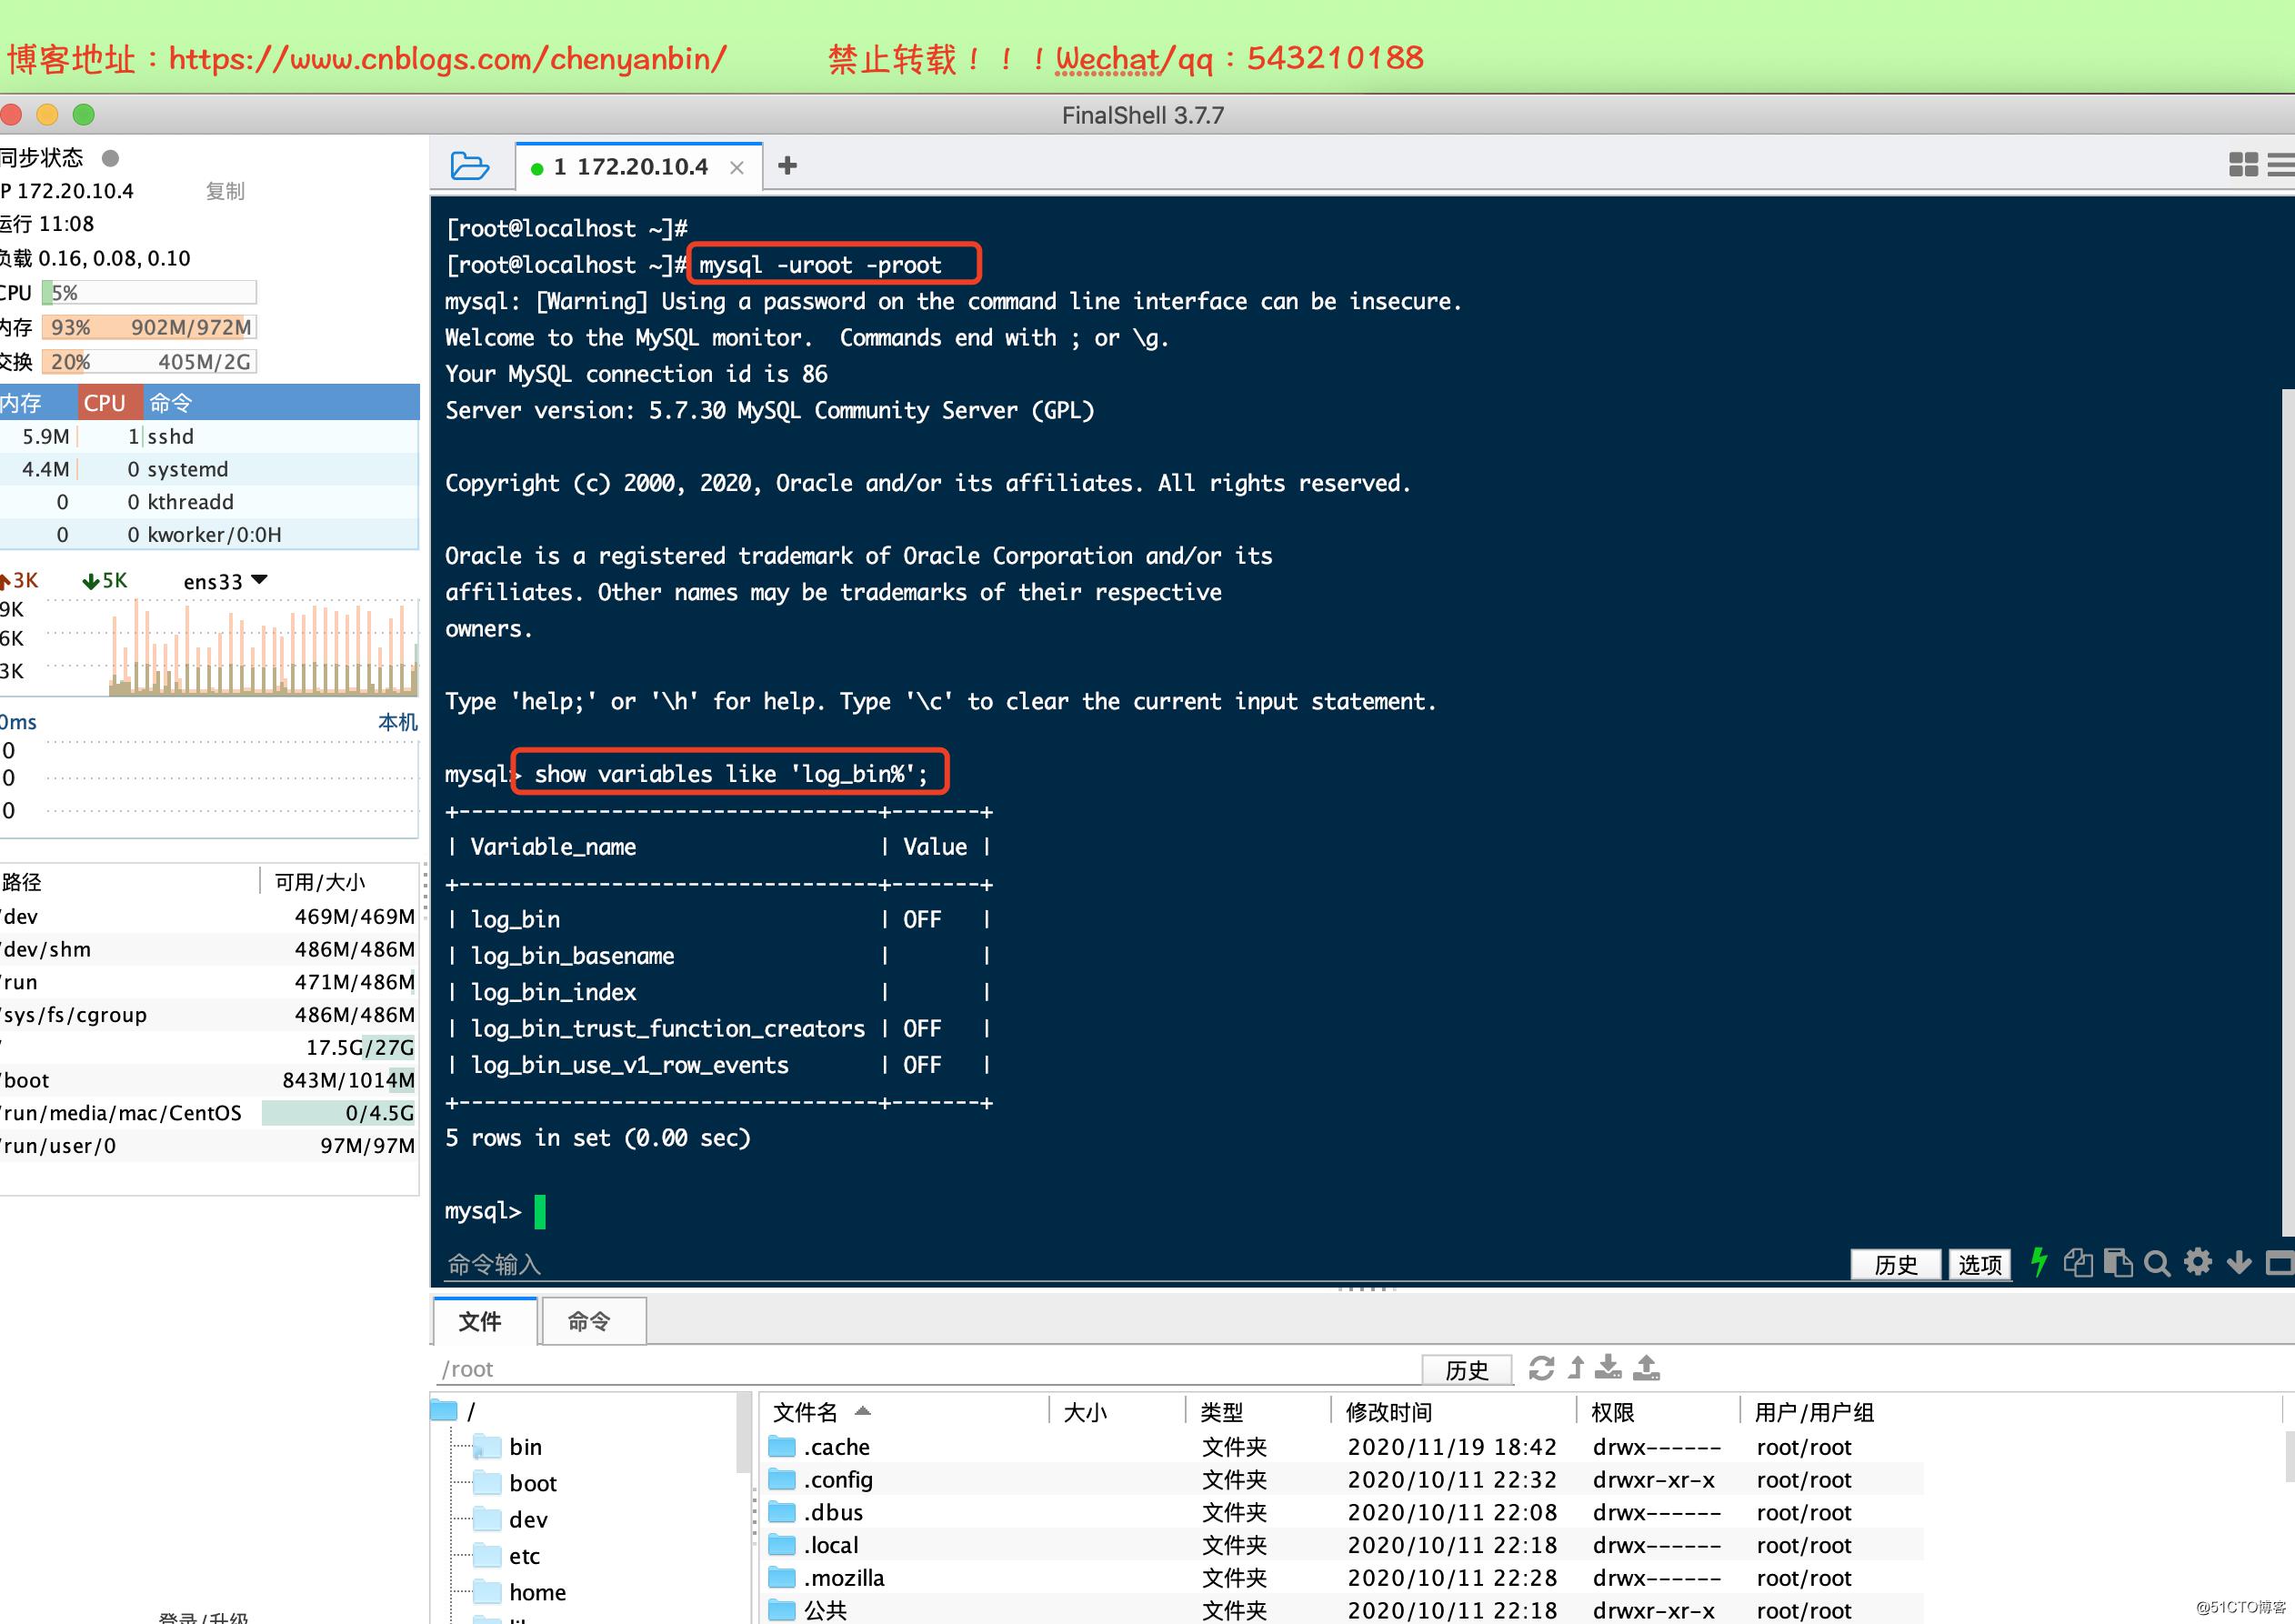Click the upload icon in file toolbar
This screenshot has height=1624, width=2295.
[x=1646, y=1368]
